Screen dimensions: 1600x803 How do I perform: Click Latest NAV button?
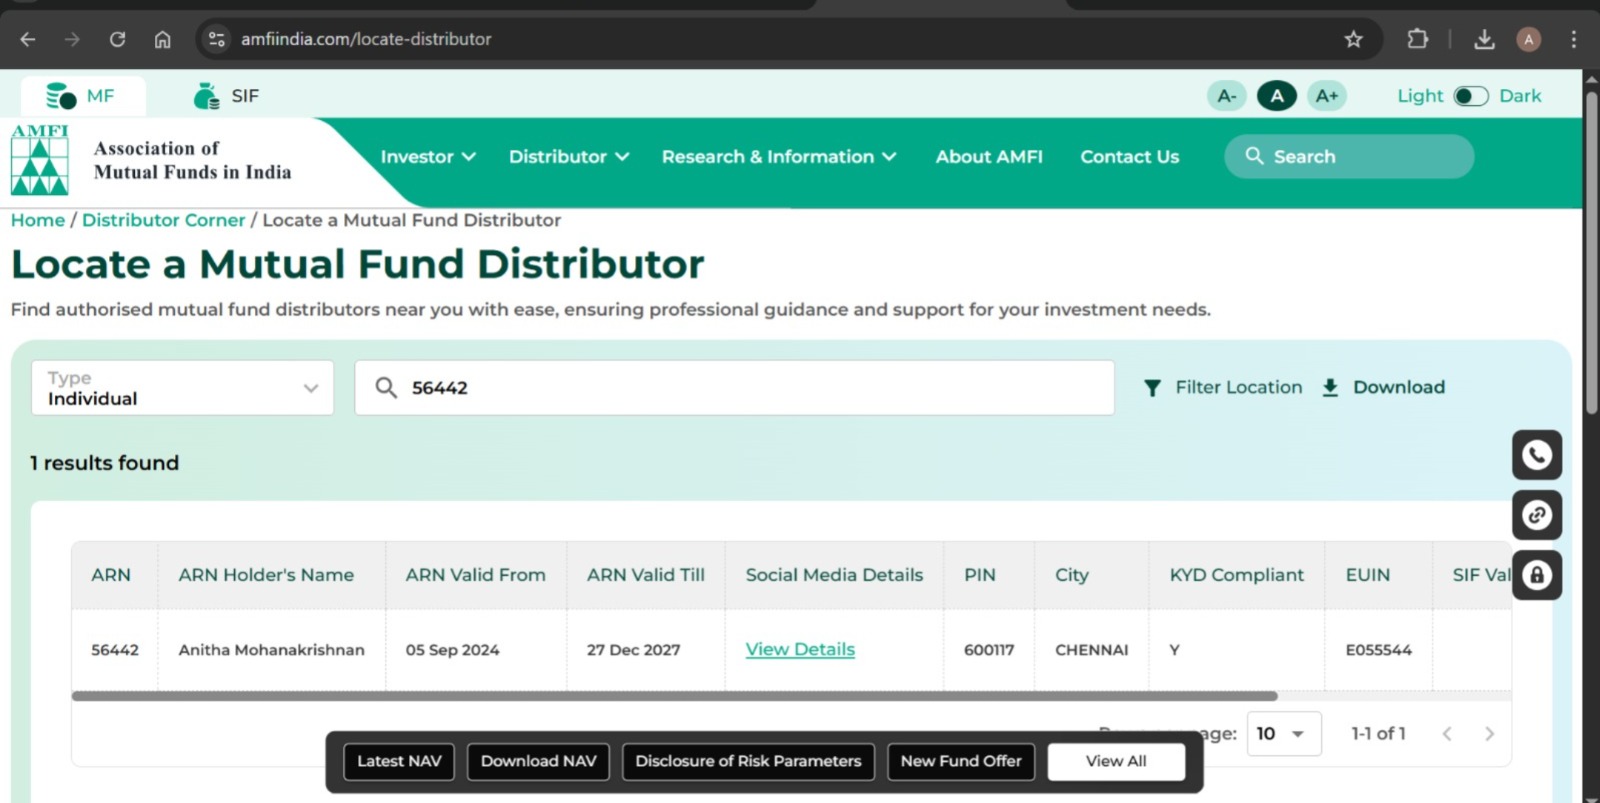point(399,761)
